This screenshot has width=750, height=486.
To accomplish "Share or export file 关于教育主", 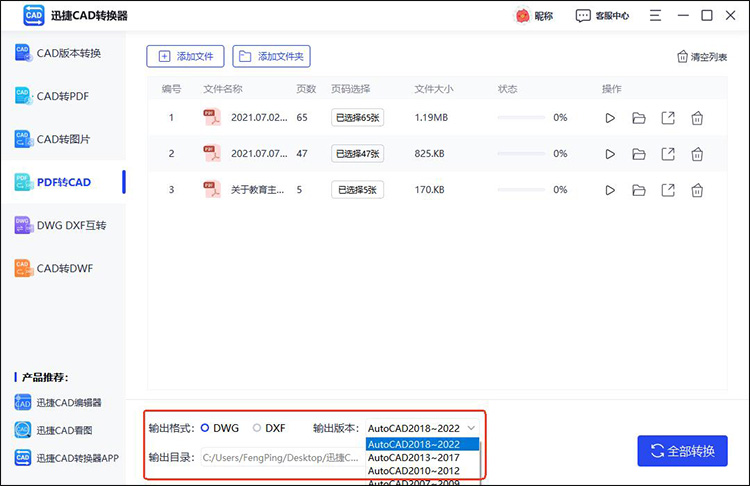I will 668,190.
